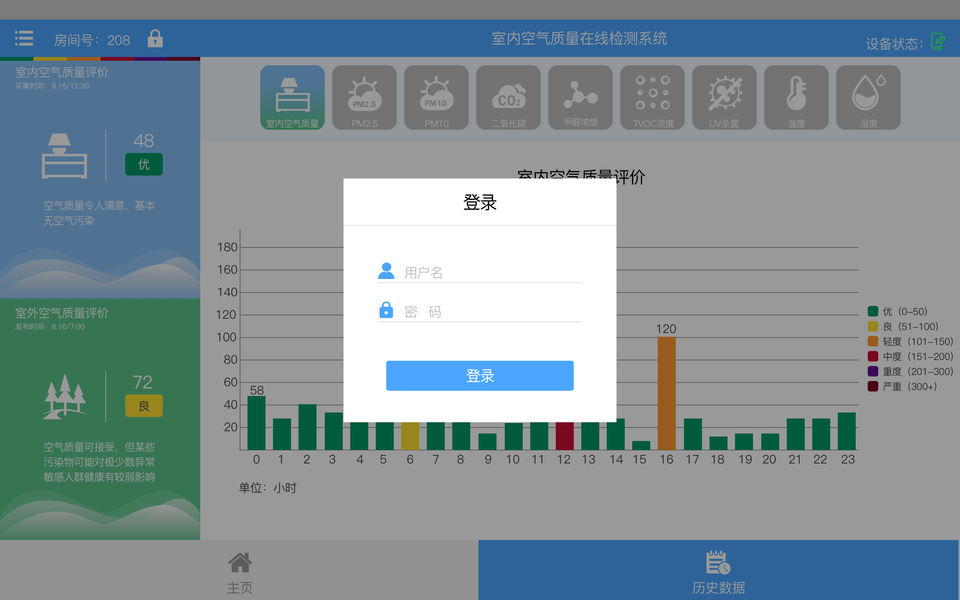Switch to the 历史数据 history tab

[x=719, y=570]
